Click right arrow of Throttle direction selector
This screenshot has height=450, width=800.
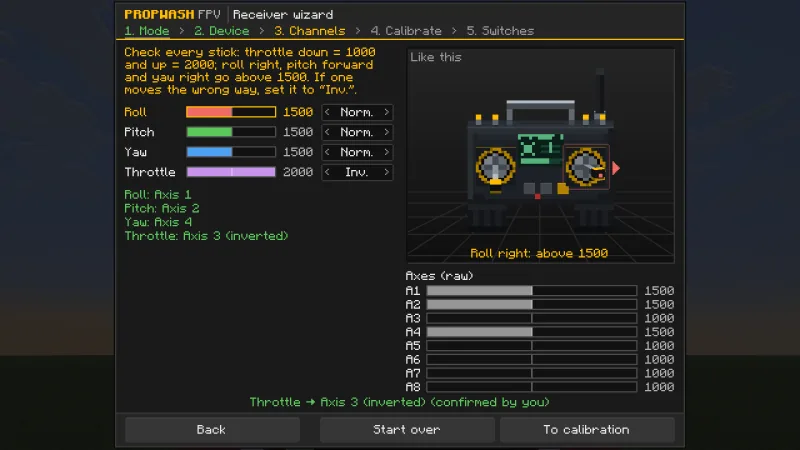[387, 172]
